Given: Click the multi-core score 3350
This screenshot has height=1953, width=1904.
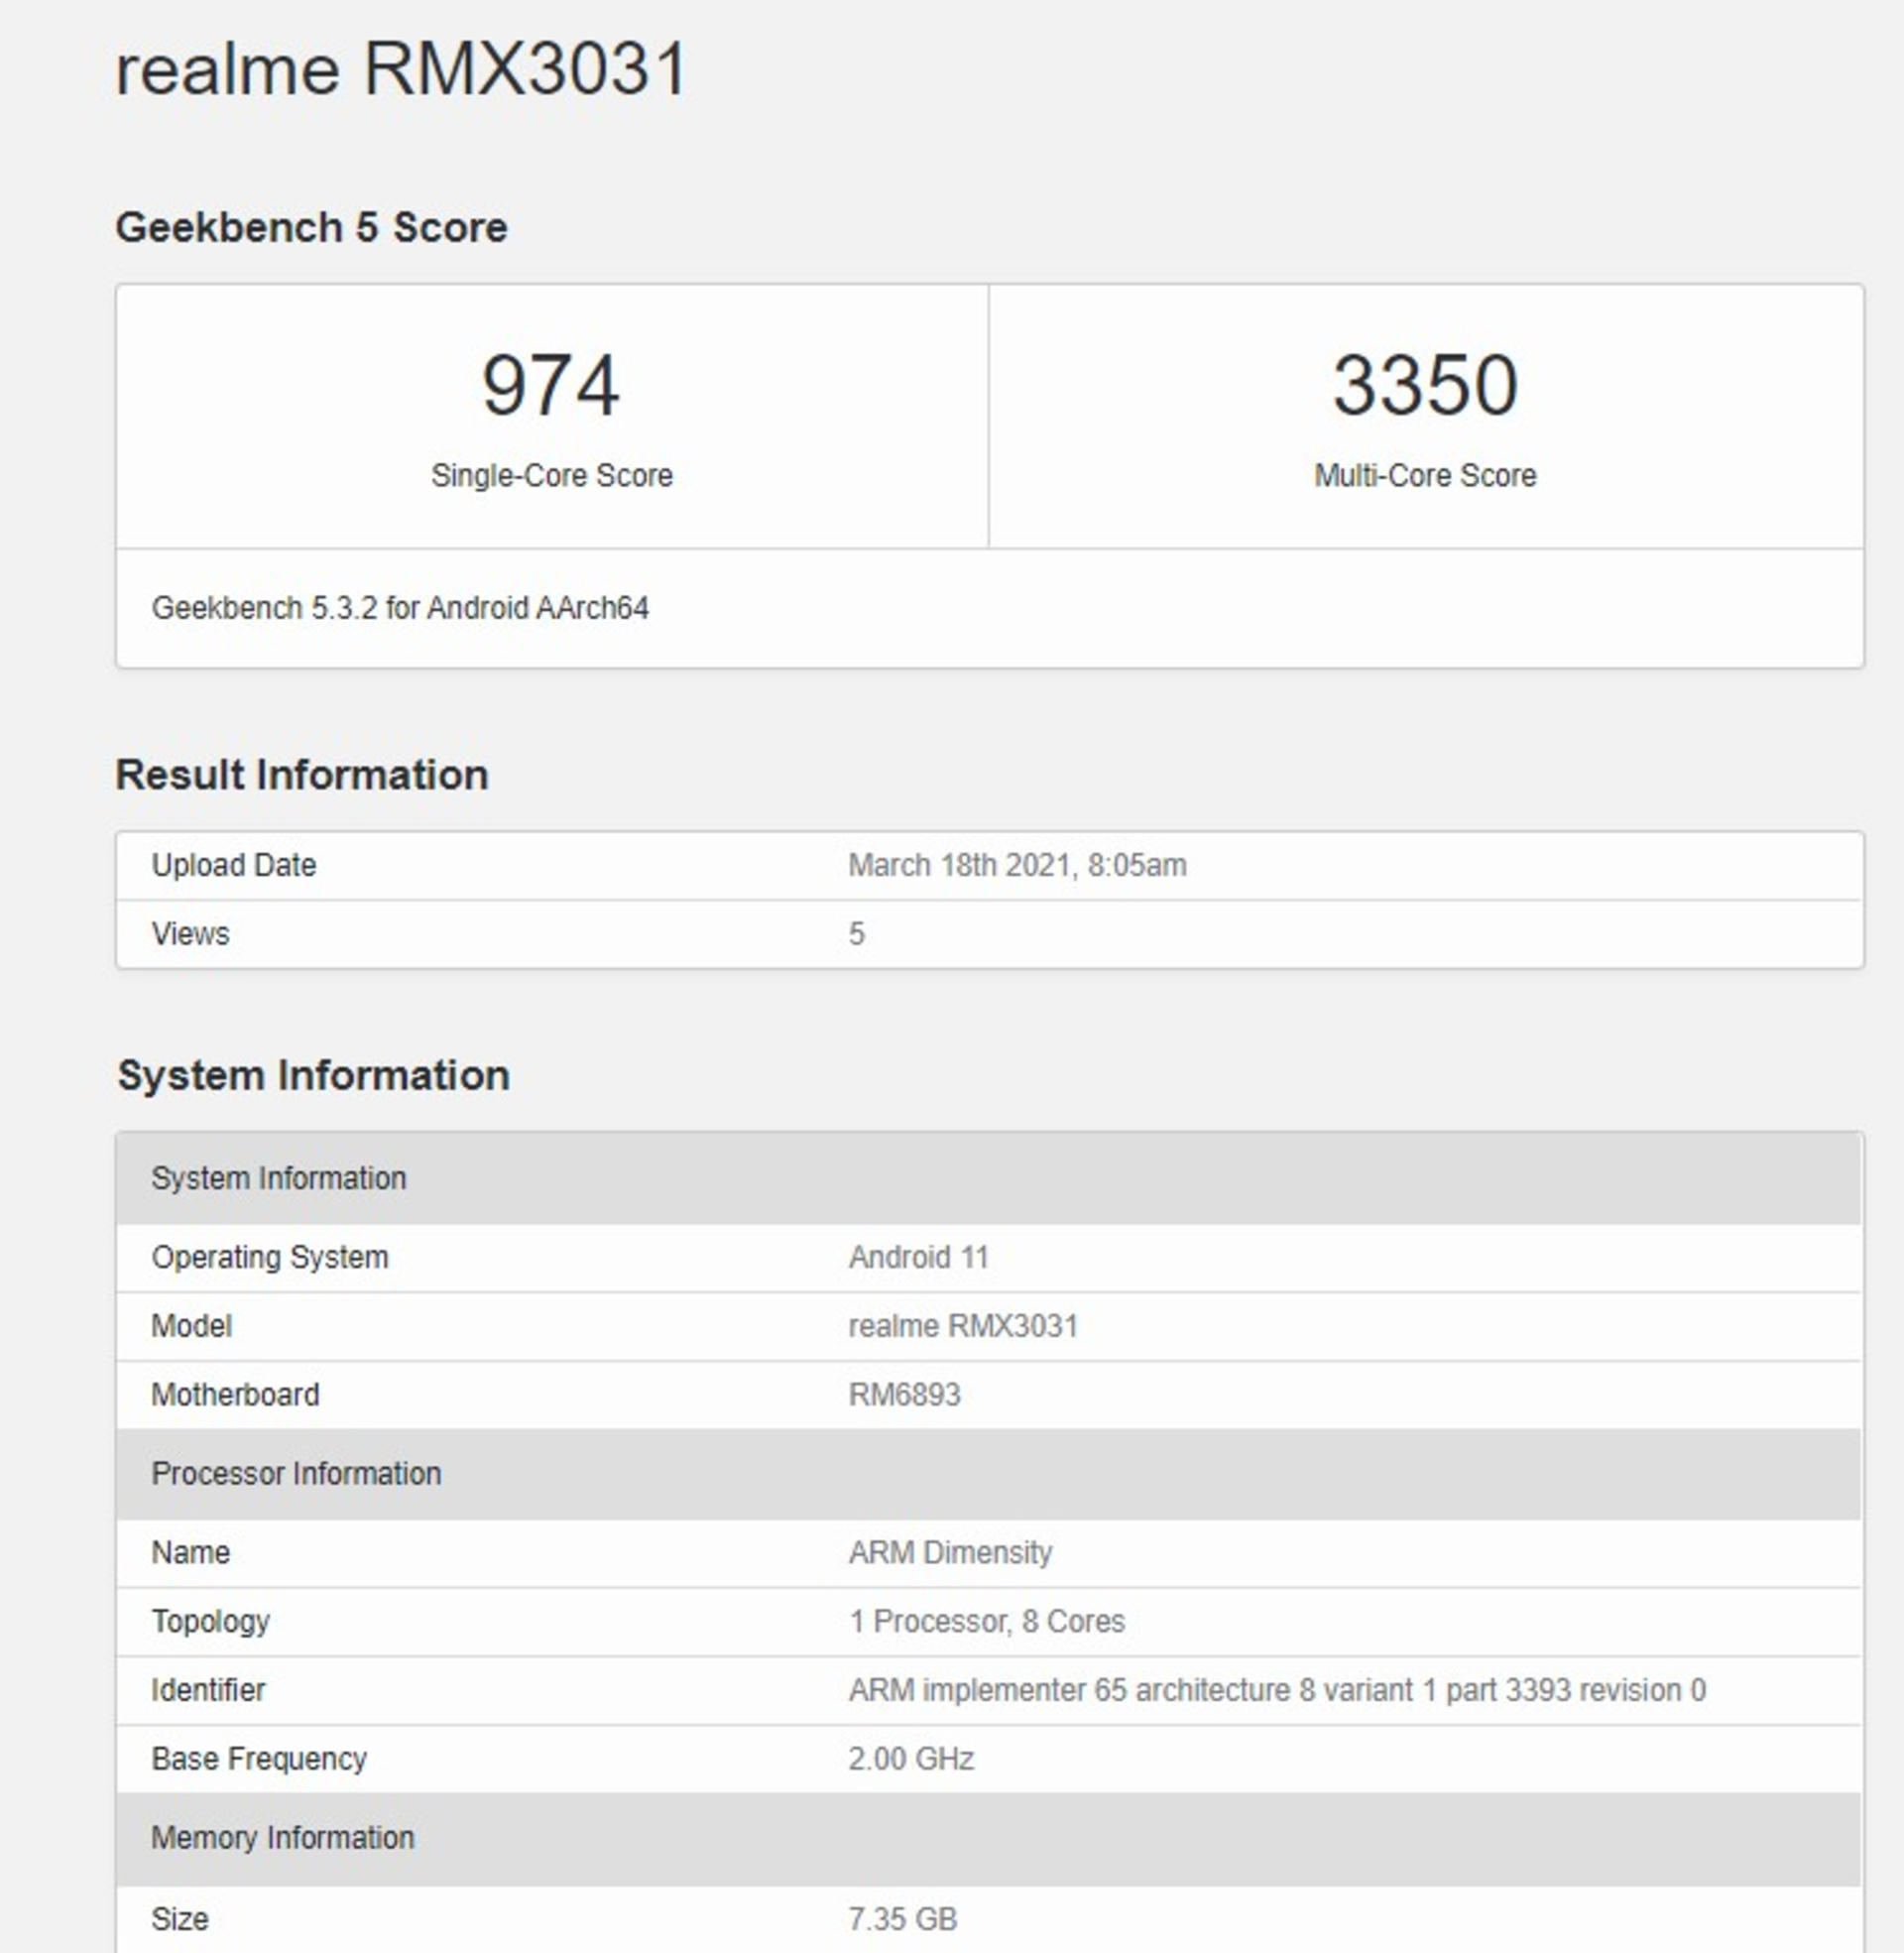Looking at the screenshot, I should (1425, 385).
